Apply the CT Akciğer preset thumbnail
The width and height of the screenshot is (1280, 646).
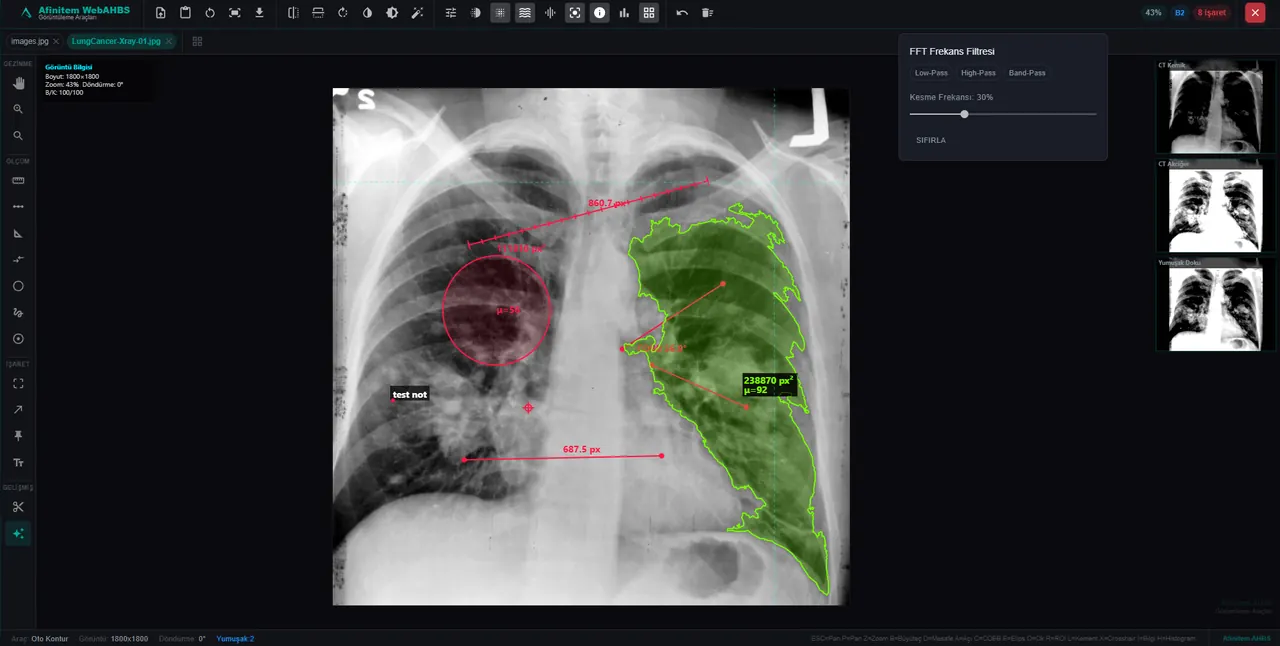(1215, 205)
